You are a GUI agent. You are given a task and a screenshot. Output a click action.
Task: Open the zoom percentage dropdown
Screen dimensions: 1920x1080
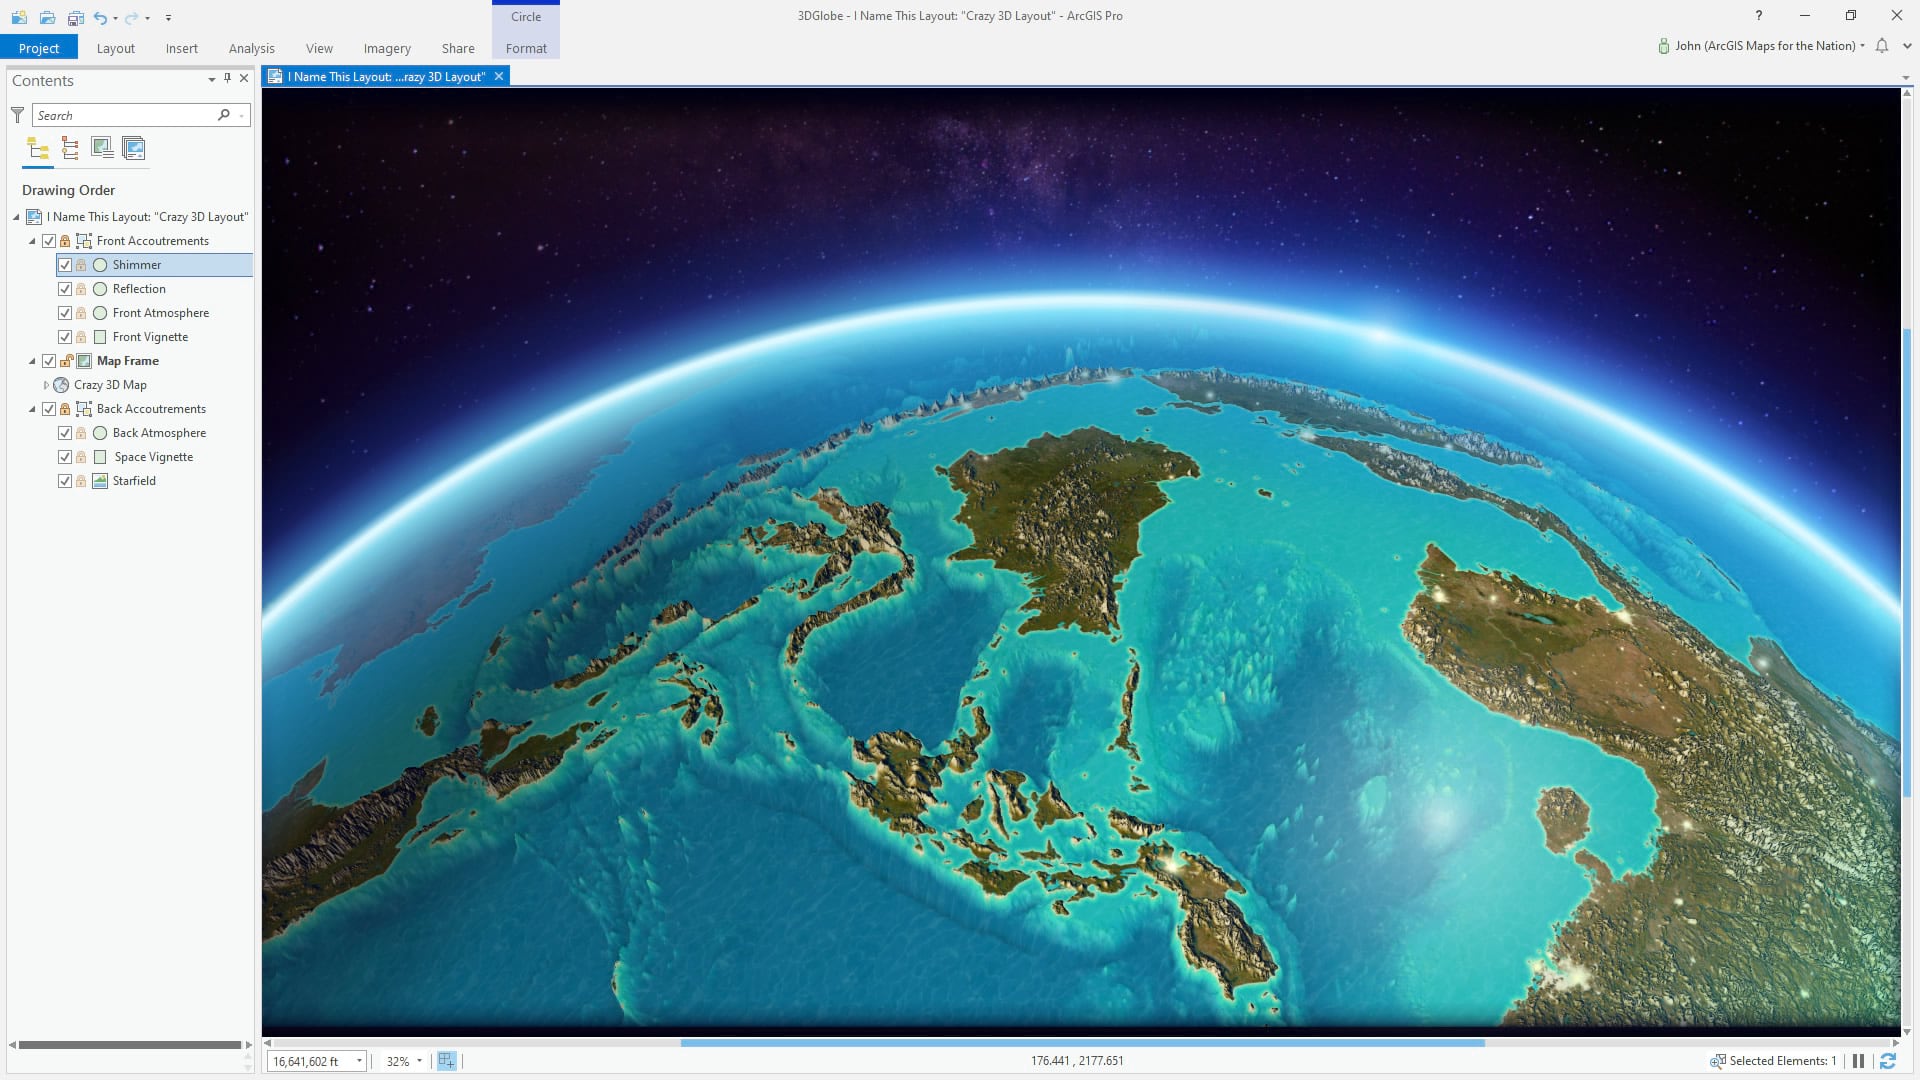(419, 1061)
